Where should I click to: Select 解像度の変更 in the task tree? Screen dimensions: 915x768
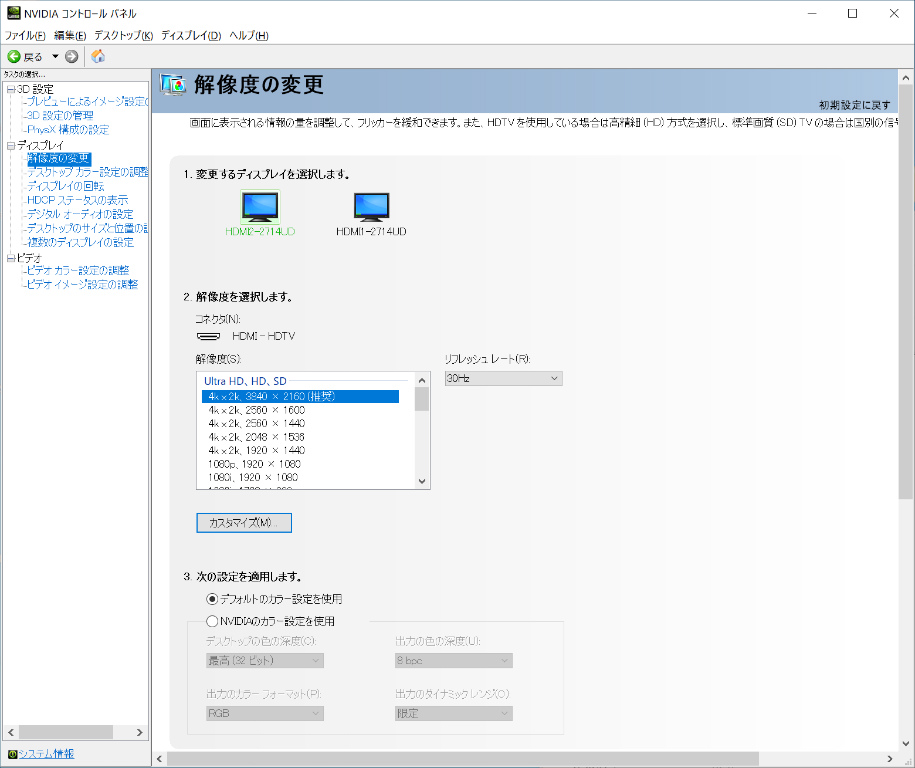(x=59, y=158)
